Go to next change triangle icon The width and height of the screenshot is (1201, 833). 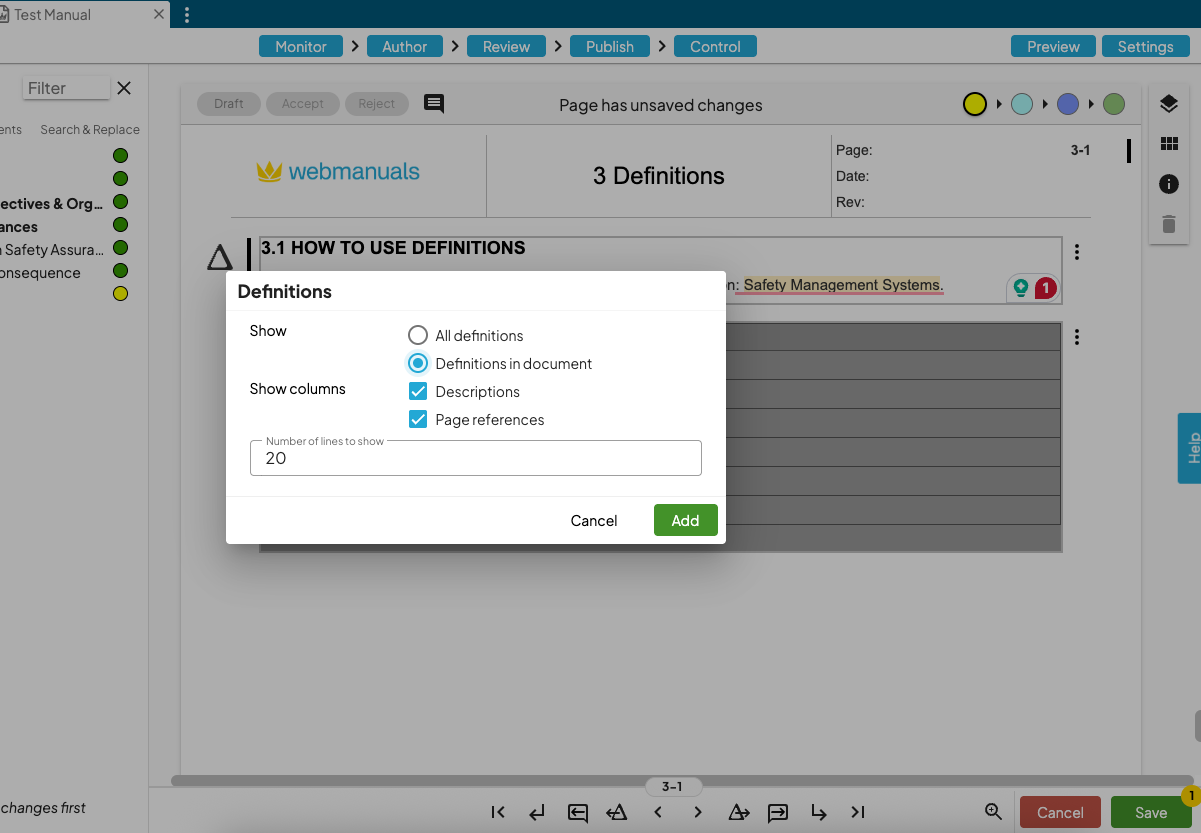[x=739, y=812]
